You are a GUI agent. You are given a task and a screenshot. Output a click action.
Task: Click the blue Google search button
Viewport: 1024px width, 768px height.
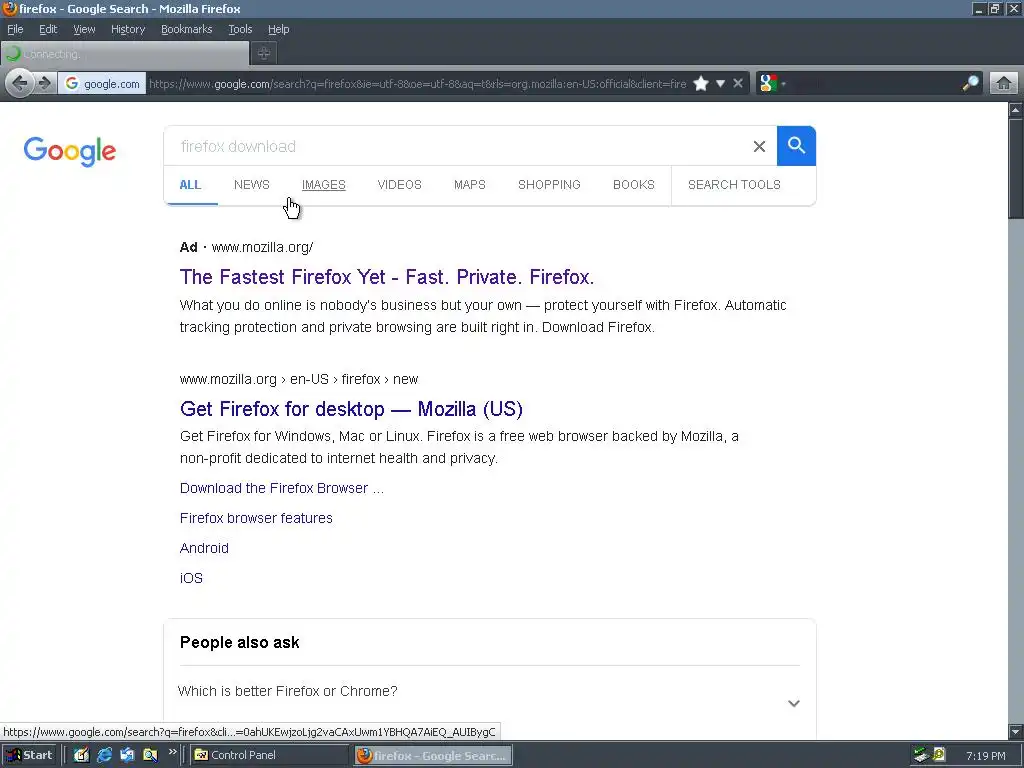[796, 146]
